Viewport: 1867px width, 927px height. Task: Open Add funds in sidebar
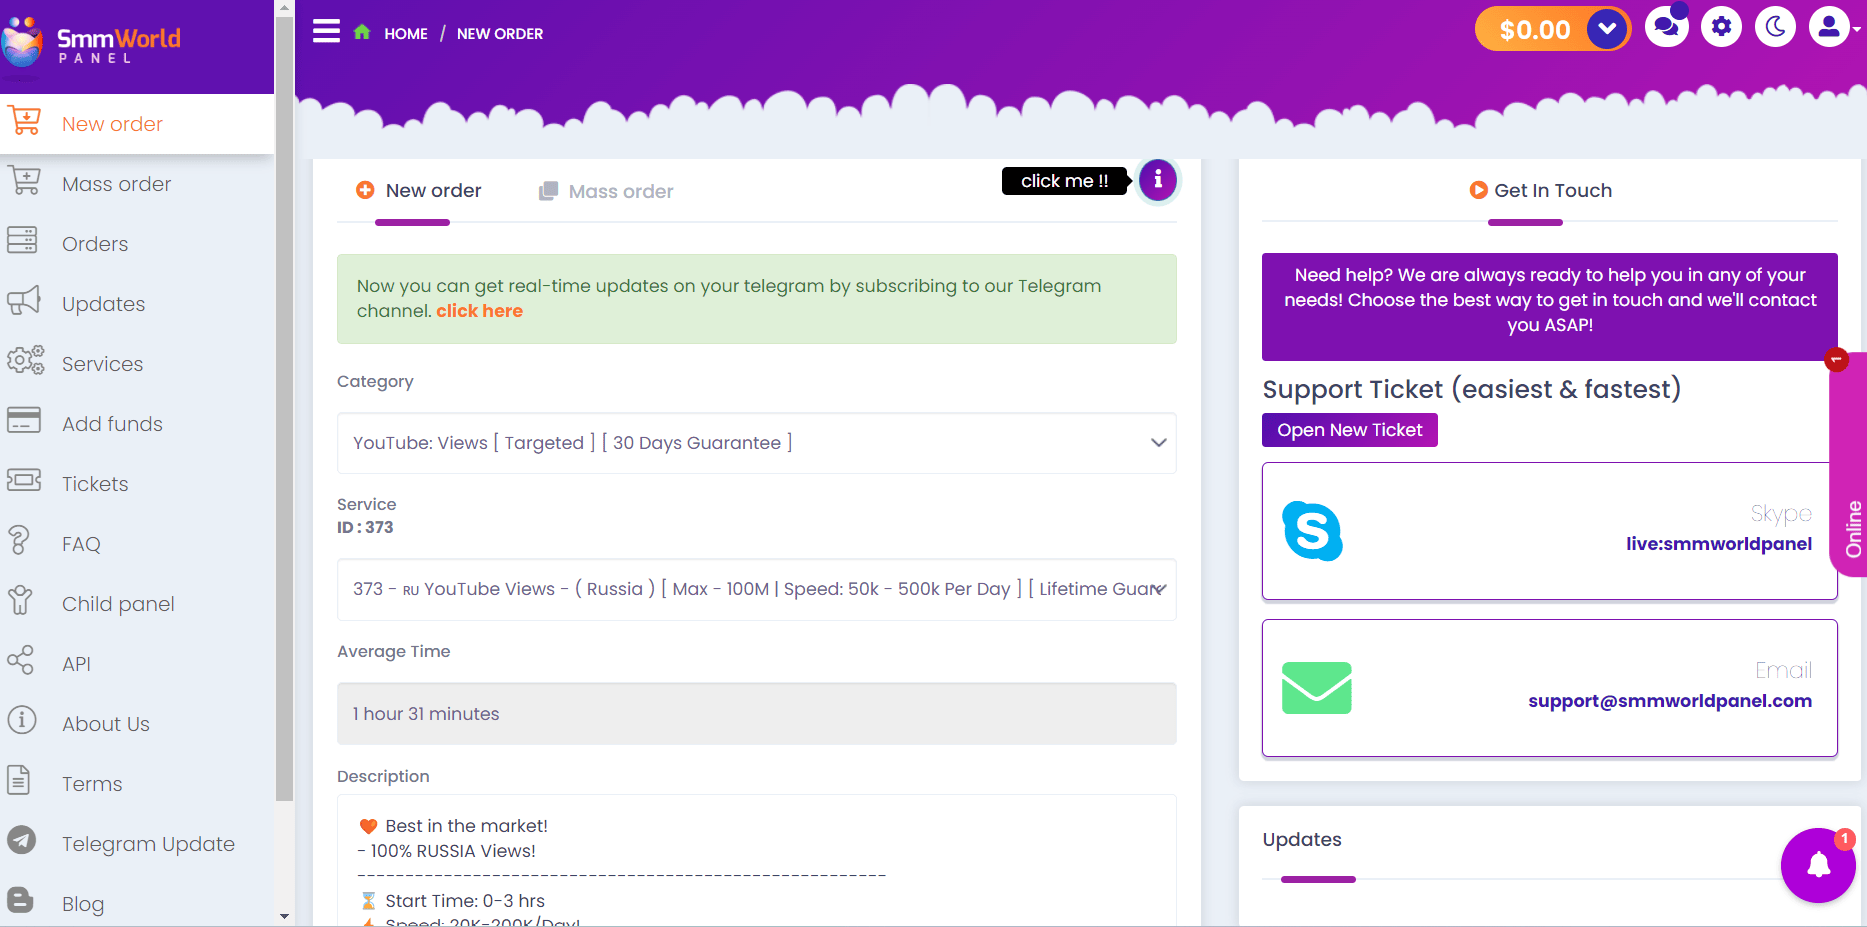tap(112, 424)
